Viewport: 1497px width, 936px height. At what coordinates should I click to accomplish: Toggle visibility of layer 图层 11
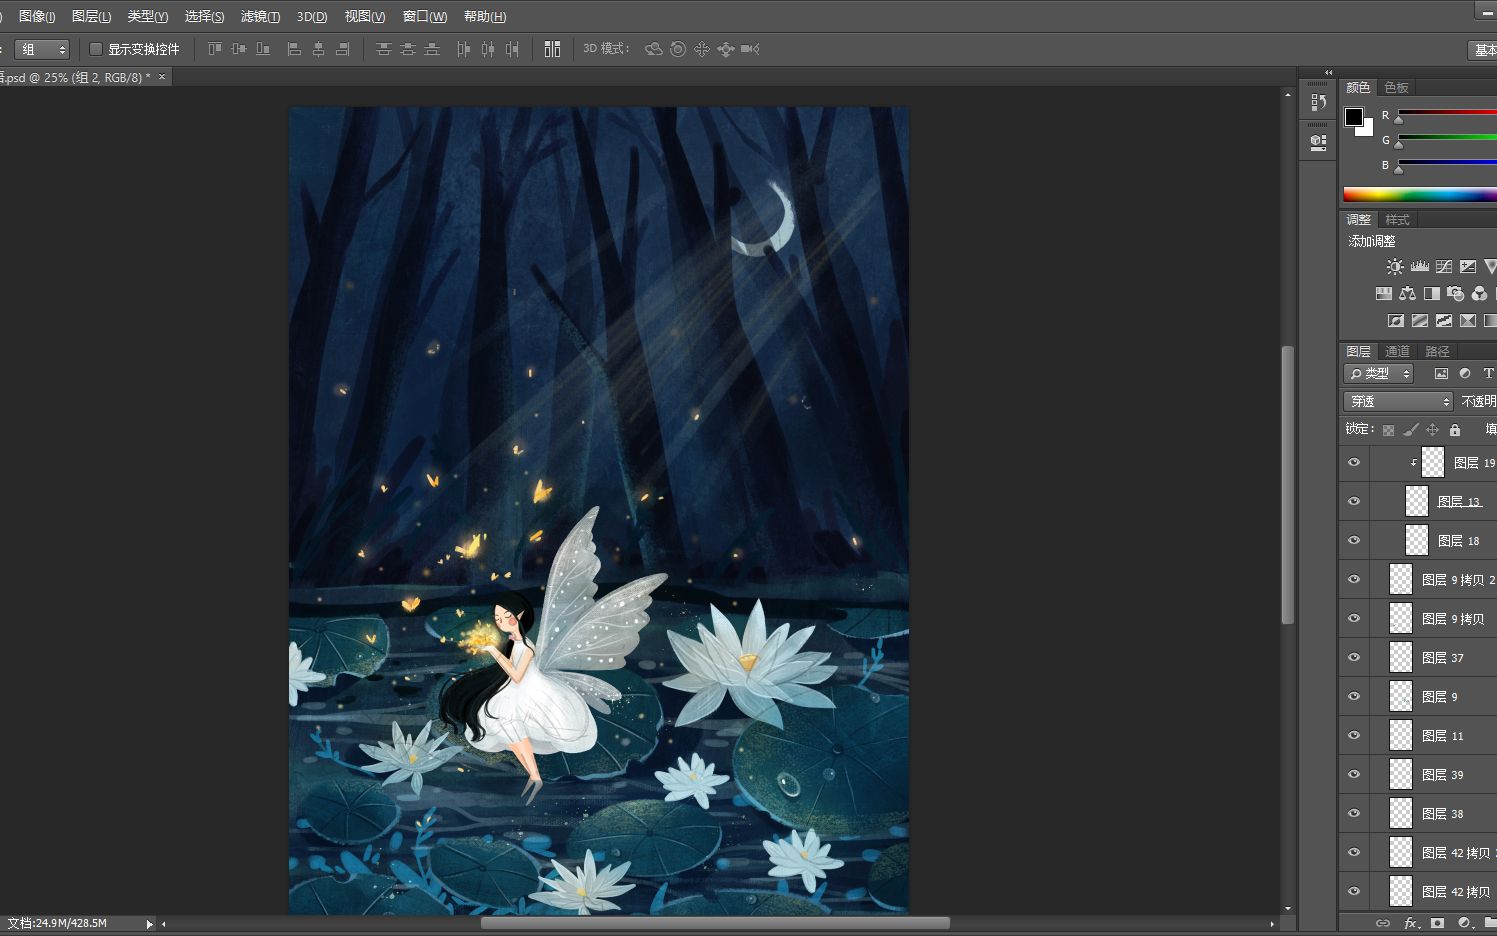point(1354,735)
